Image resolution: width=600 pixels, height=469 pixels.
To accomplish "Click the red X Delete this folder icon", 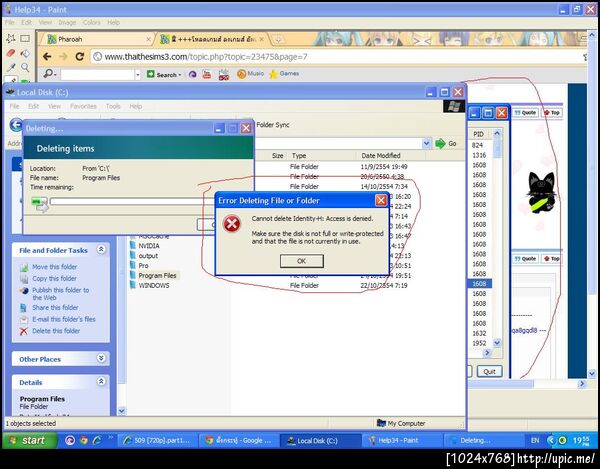I will click(24, 331).
